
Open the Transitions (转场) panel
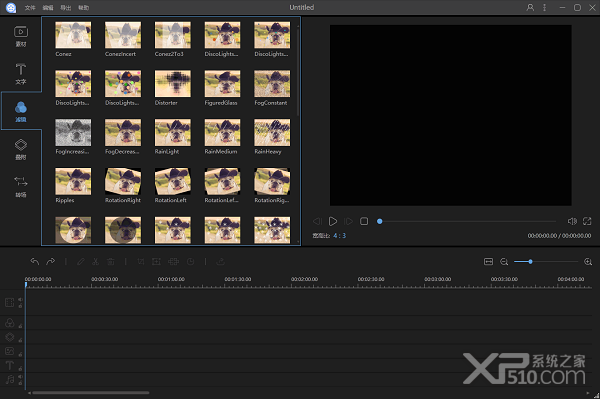click(21, 187)
